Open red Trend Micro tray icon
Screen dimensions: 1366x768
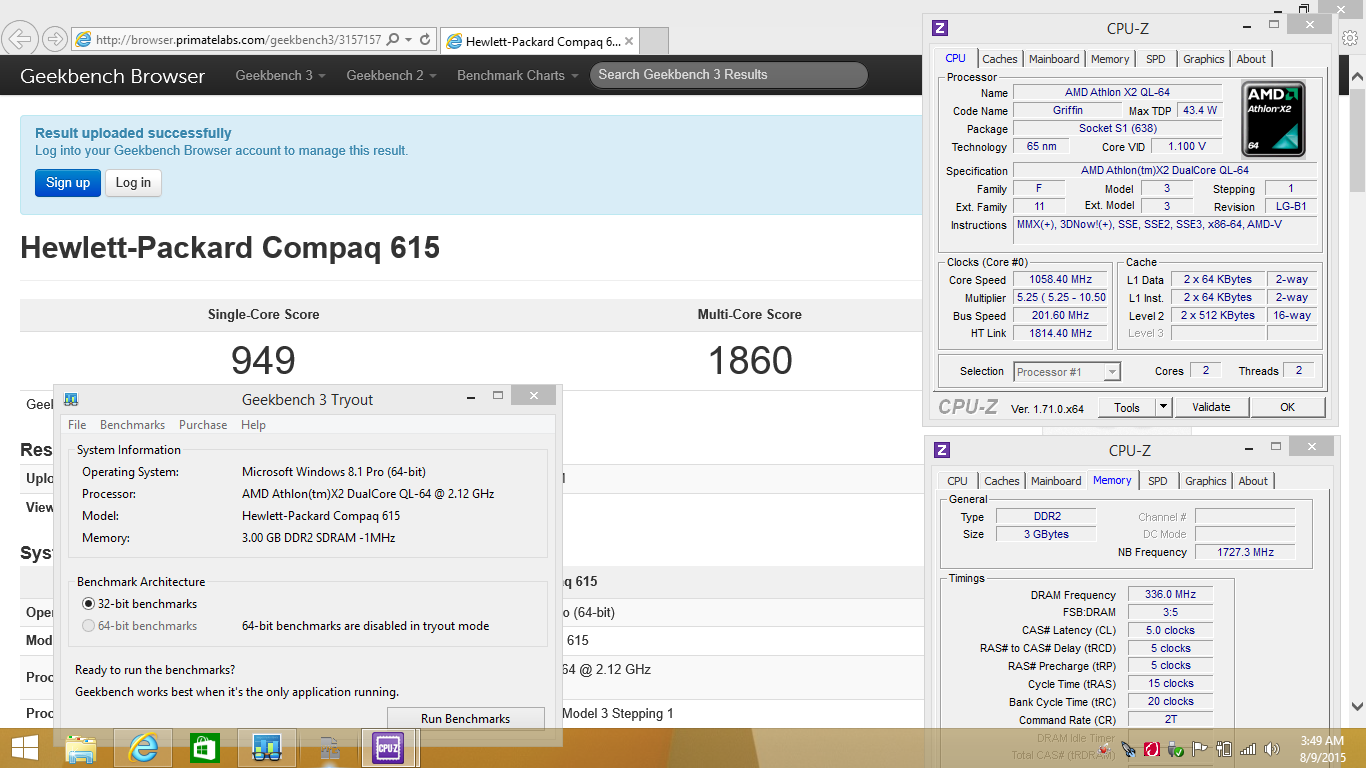[1152, 748]
